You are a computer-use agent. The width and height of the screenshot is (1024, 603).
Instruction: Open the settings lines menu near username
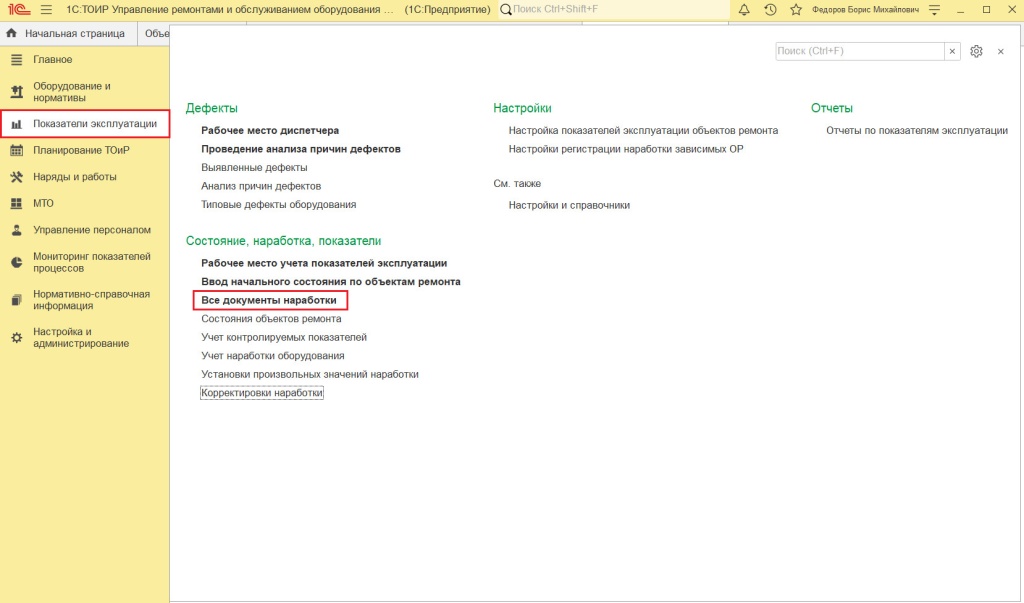coord(935,10)
